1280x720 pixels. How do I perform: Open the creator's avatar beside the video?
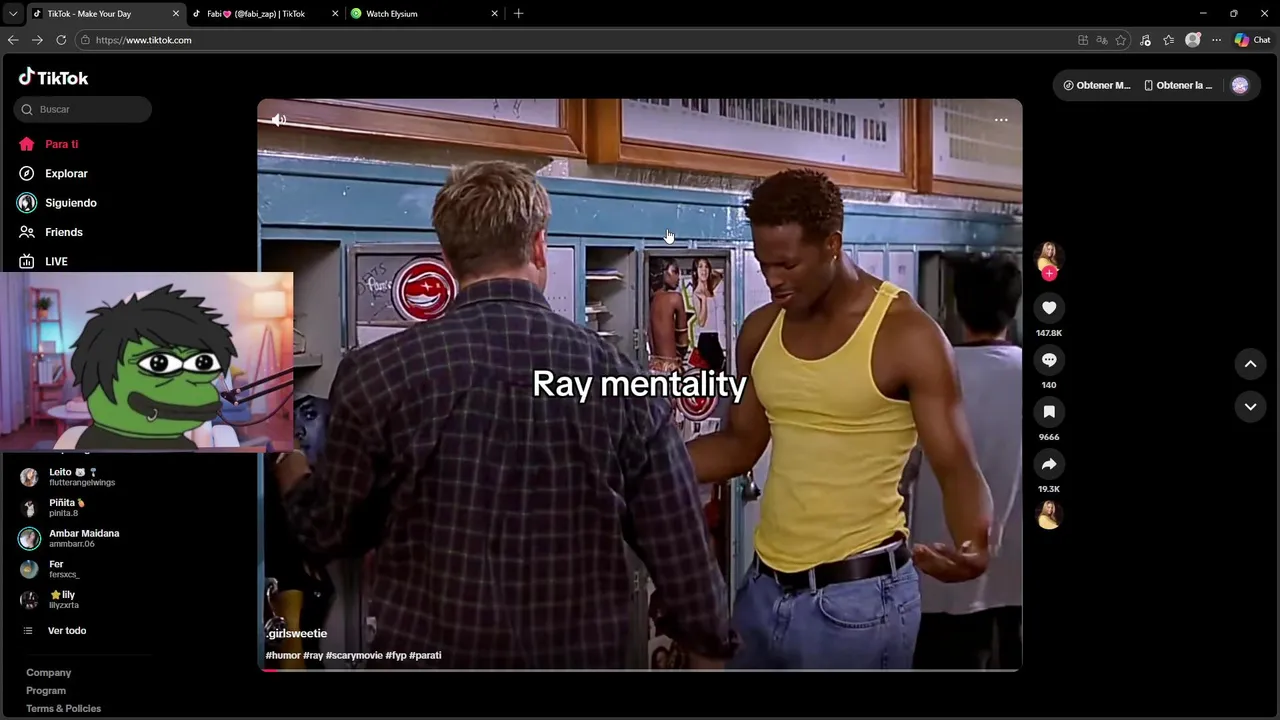point(1049,255)
